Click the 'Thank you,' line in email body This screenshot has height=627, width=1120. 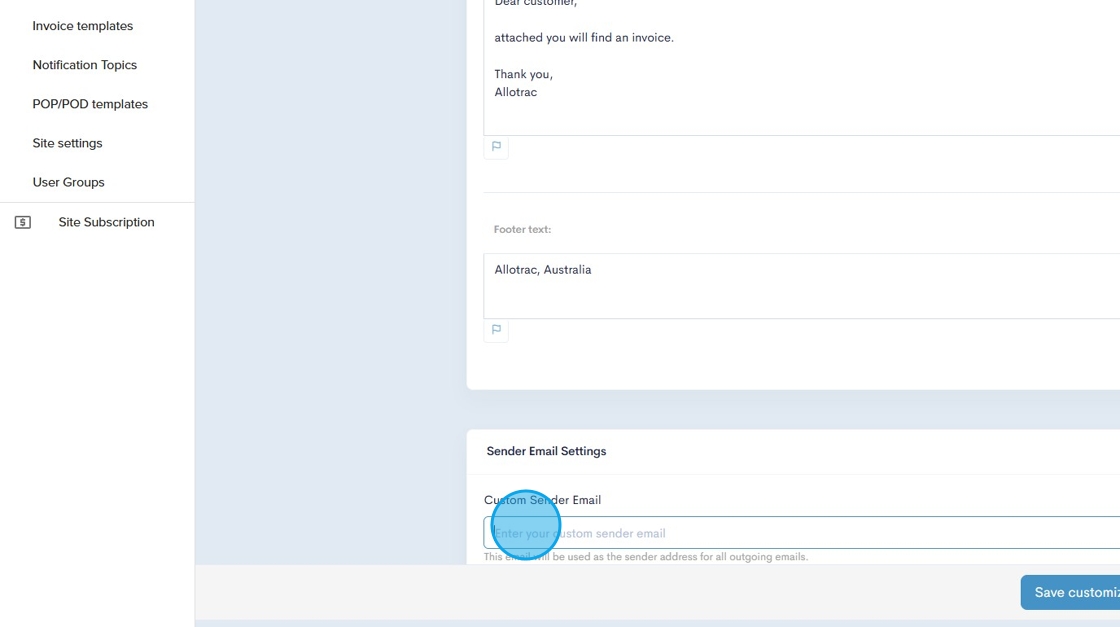tap(523, 74)
